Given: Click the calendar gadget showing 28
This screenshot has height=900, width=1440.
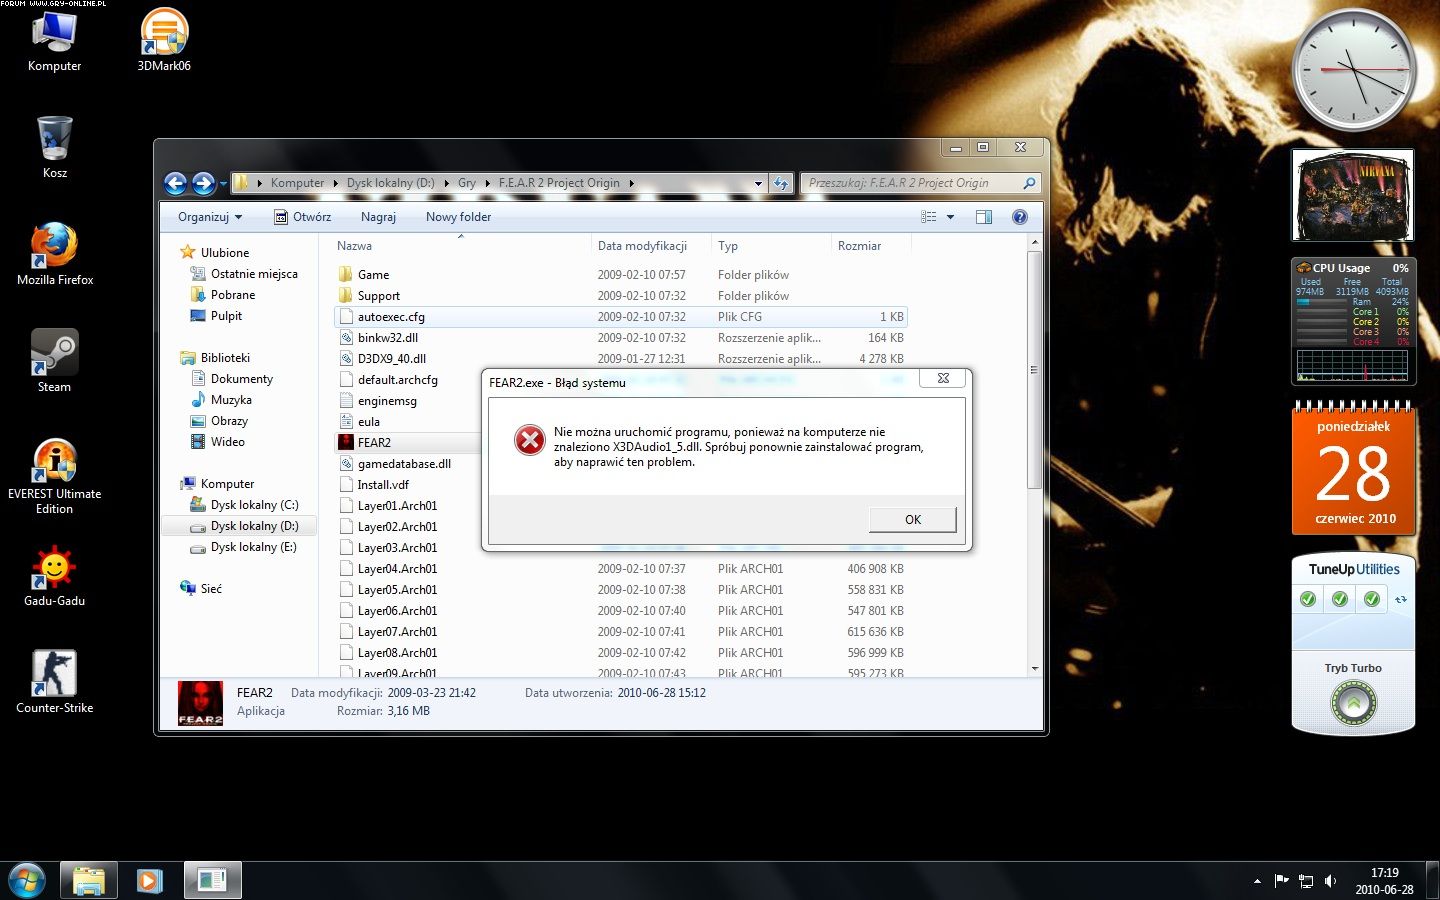Looking at the screenshot, I should 1353,468.
